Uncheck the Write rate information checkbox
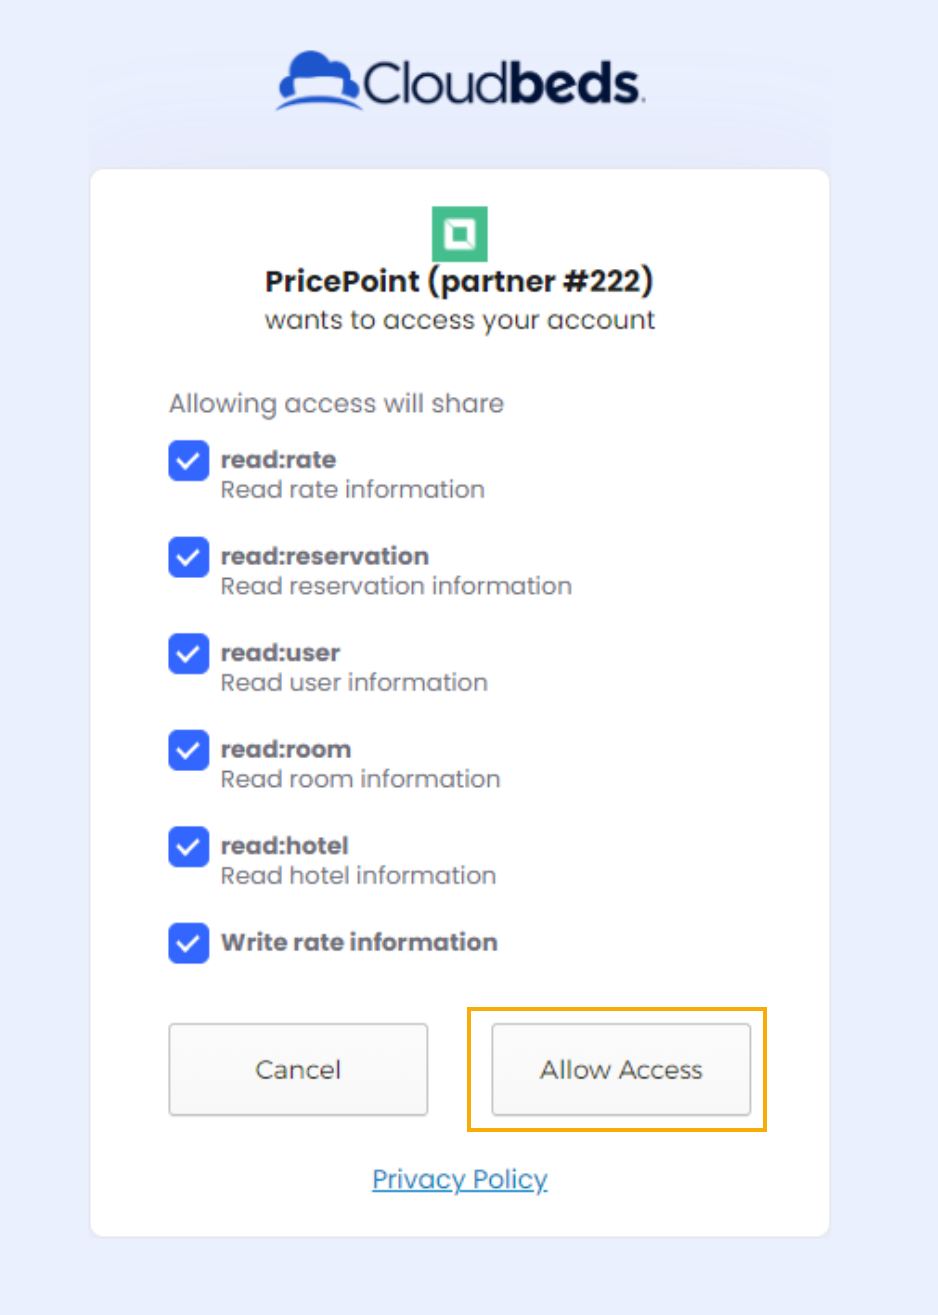Screen dimensions: 938x1315 (x=189, y=943)
